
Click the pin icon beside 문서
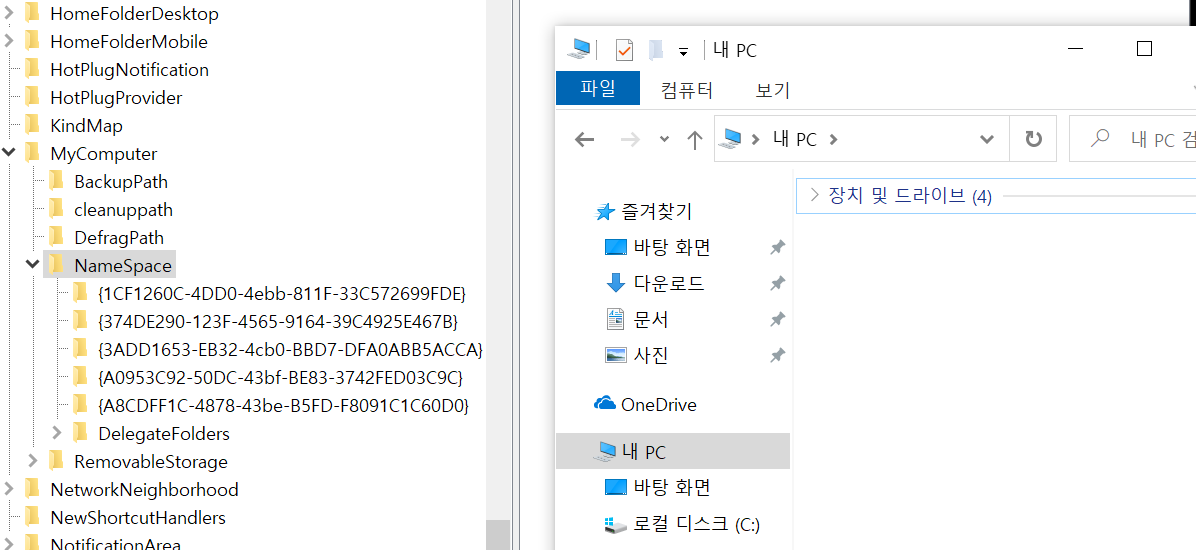pos(777,320)
